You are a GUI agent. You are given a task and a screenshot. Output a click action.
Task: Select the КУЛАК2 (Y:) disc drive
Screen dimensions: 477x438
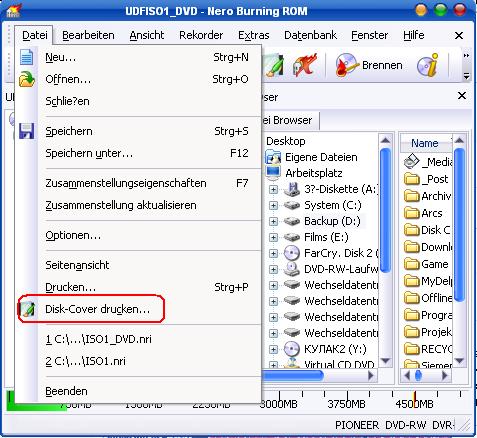click(335, 349)
